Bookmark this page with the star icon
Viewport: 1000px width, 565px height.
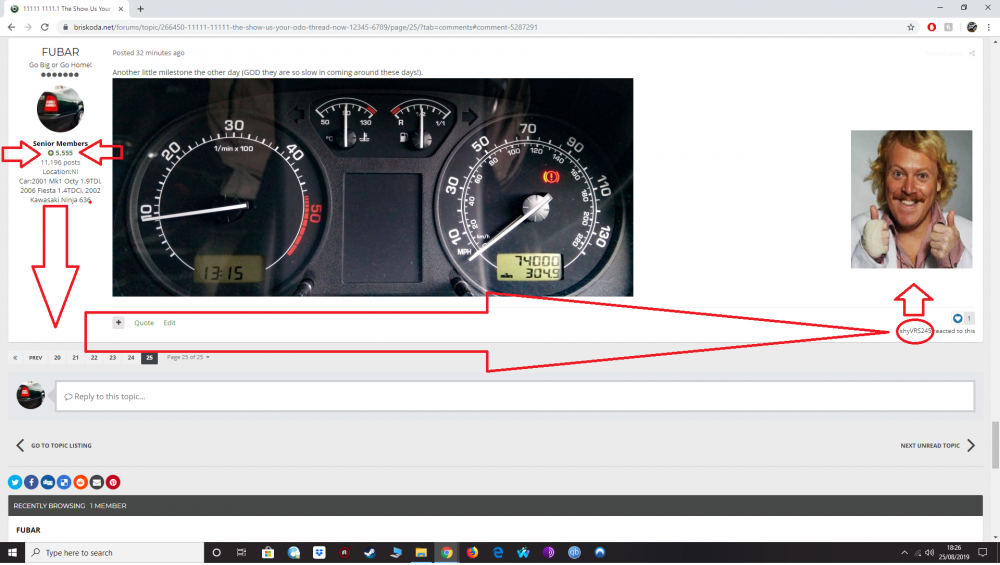point(911,27)
